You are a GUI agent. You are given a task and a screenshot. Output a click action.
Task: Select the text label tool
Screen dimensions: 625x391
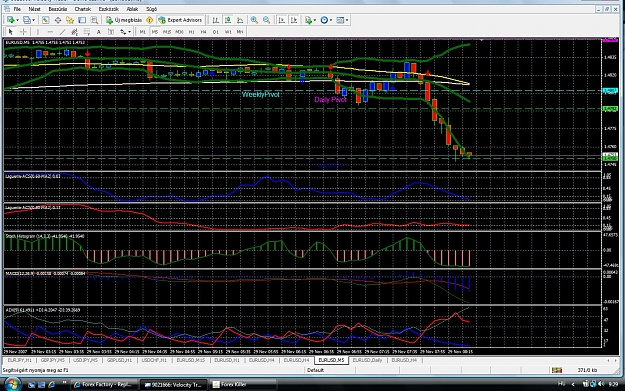pos(111,31)
